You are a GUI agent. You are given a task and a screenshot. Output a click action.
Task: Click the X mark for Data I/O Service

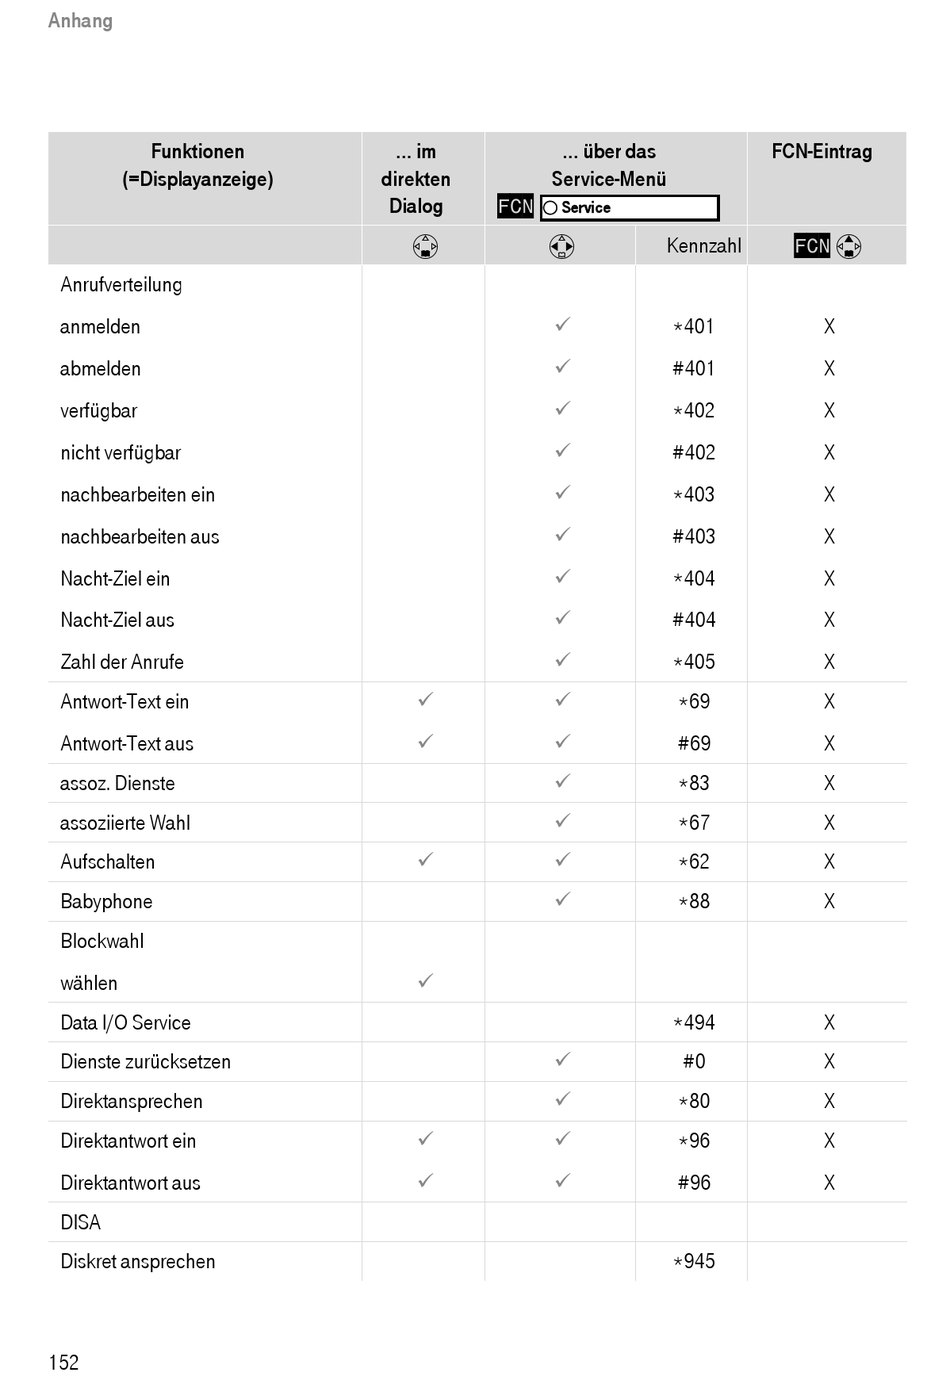click(x=829, y=1022)
